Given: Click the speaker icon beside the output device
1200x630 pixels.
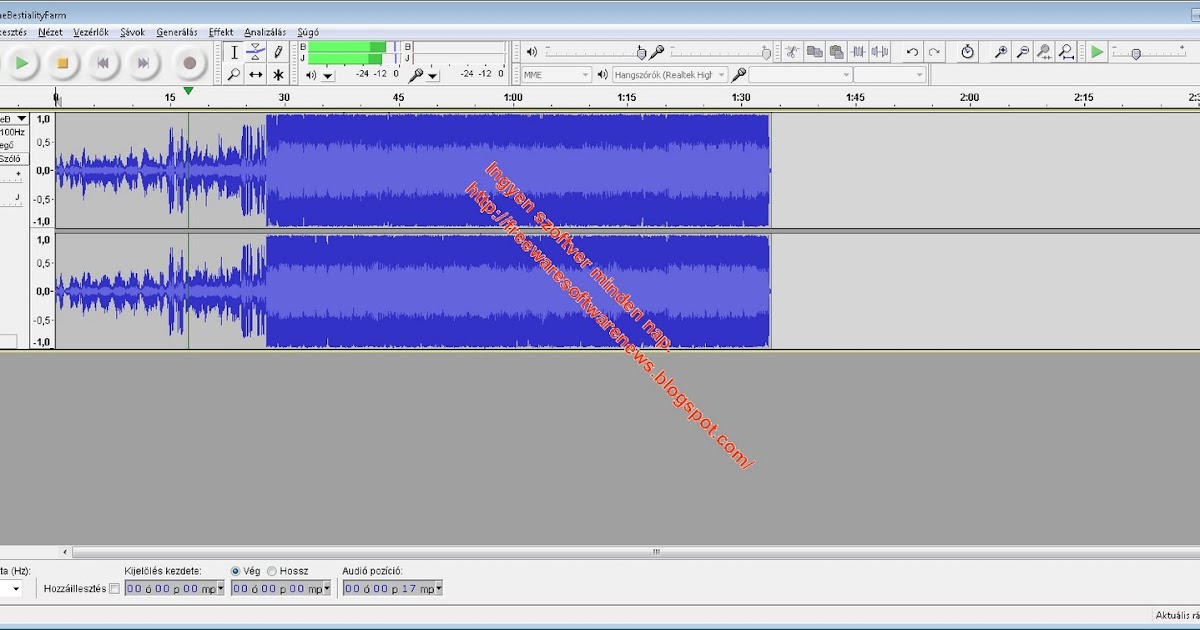Looking at the screenshot, I should point(602,75).
